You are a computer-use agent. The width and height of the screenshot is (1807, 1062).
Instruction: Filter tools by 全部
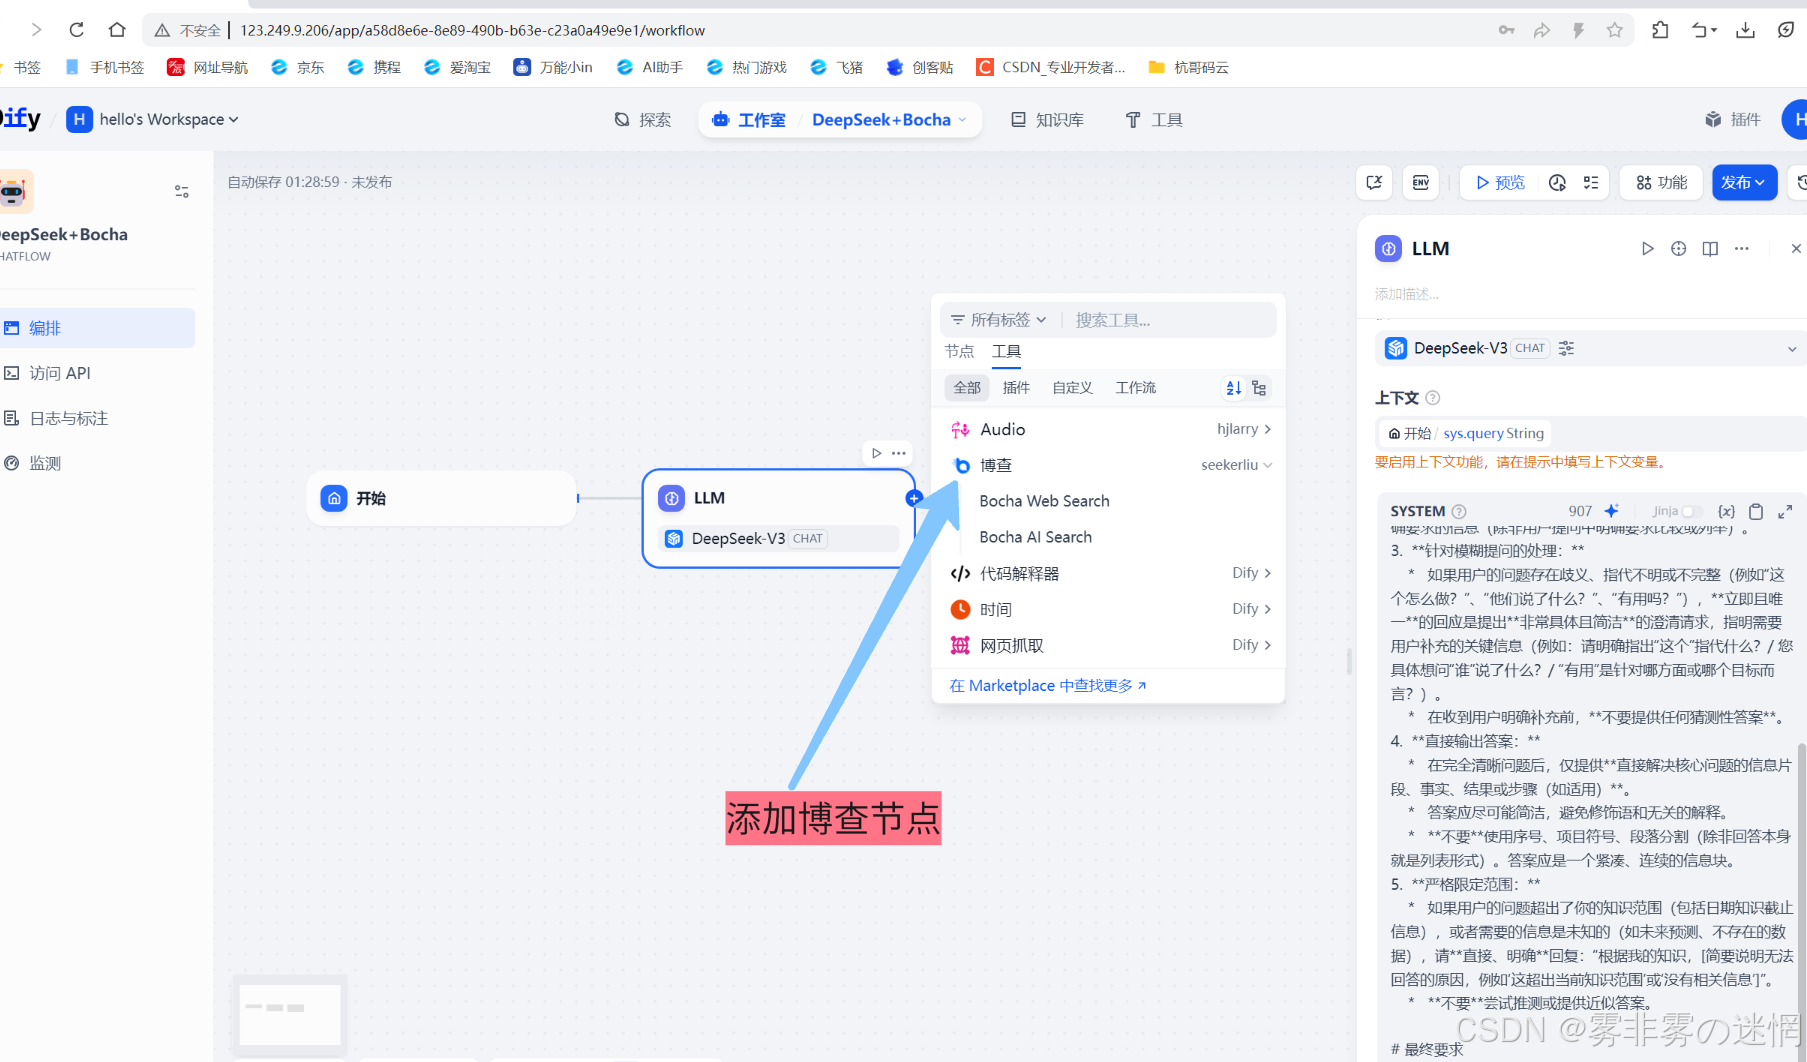click(967, 388)
